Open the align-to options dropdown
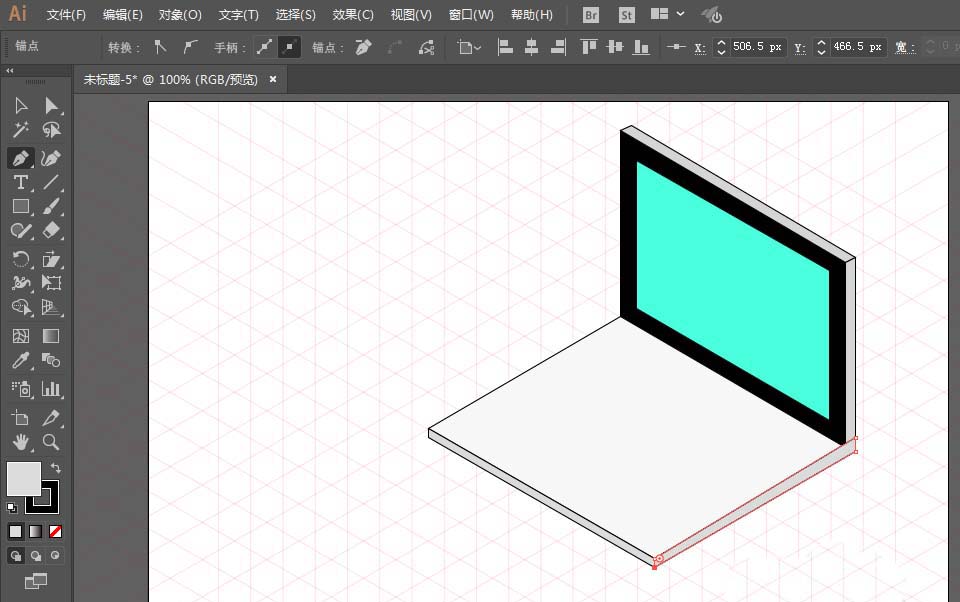Viewport: 960px width, 602px height. point(470,47)
